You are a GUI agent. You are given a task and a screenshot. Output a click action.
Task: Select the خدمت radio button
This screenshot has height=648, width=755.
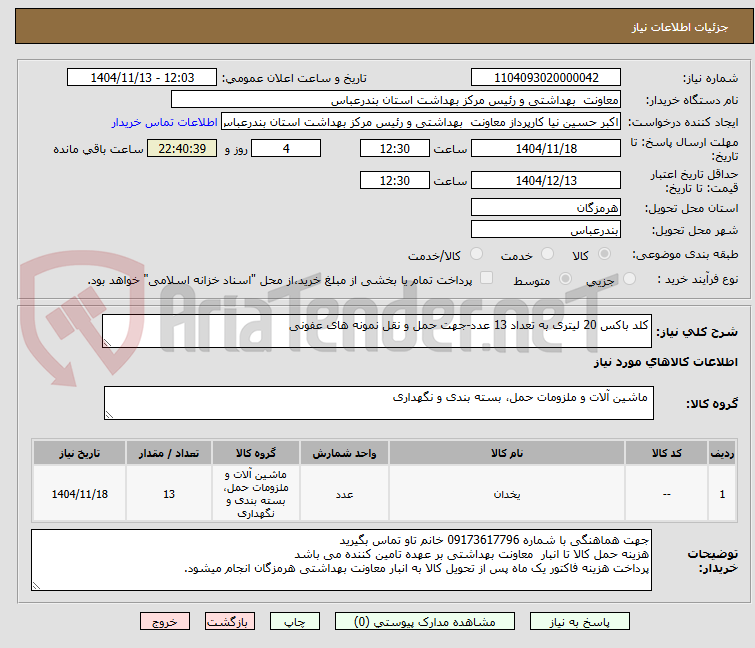pos(547,254)
